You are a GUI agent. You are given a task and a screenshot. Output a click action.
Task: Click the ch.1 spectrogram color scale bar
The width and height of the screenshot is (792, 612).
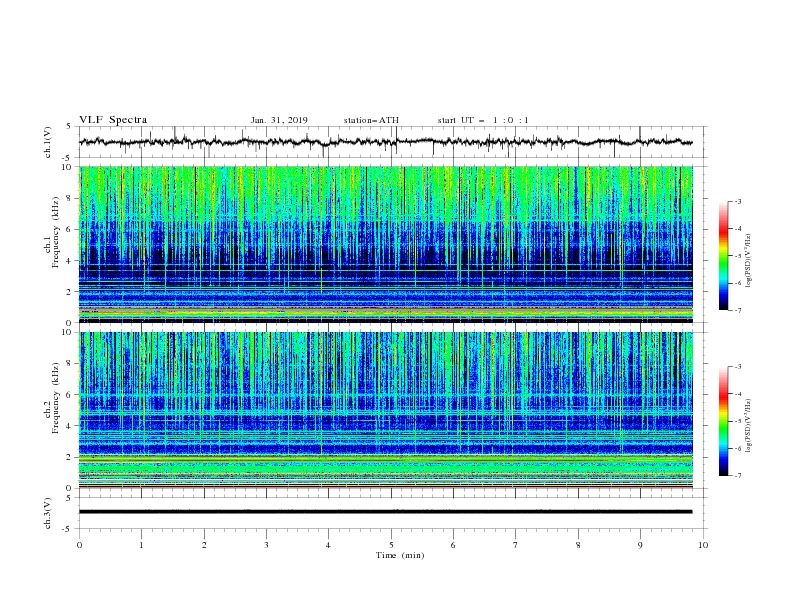724,256
